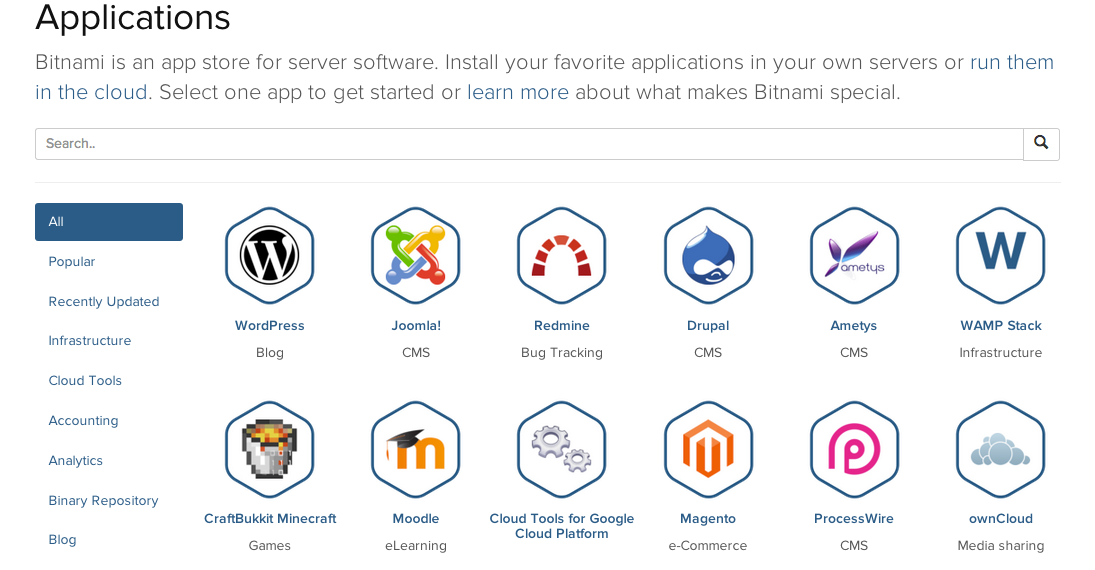Open the Drupal title link

[x=708, y=326]
